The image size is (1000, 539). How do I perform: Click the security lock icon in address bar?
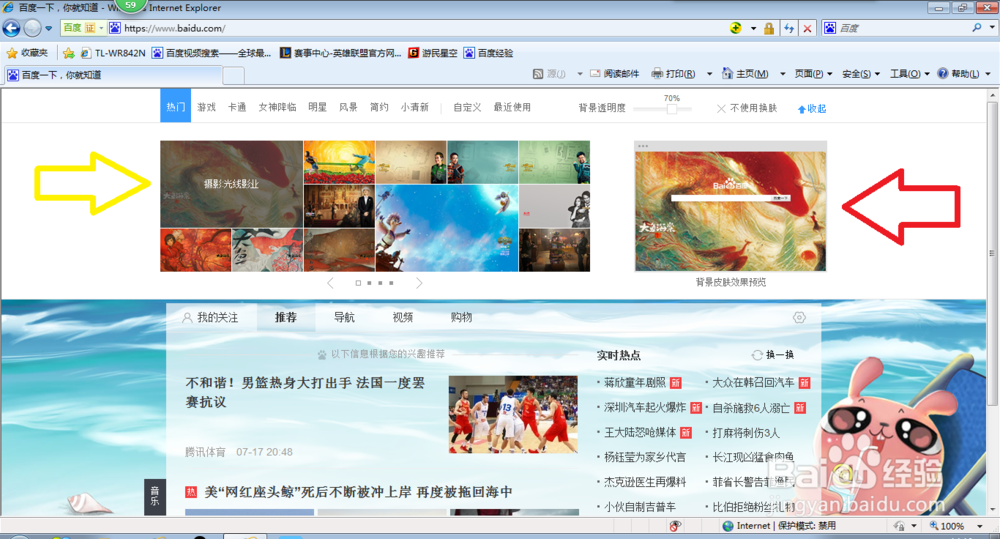(769, 28)
